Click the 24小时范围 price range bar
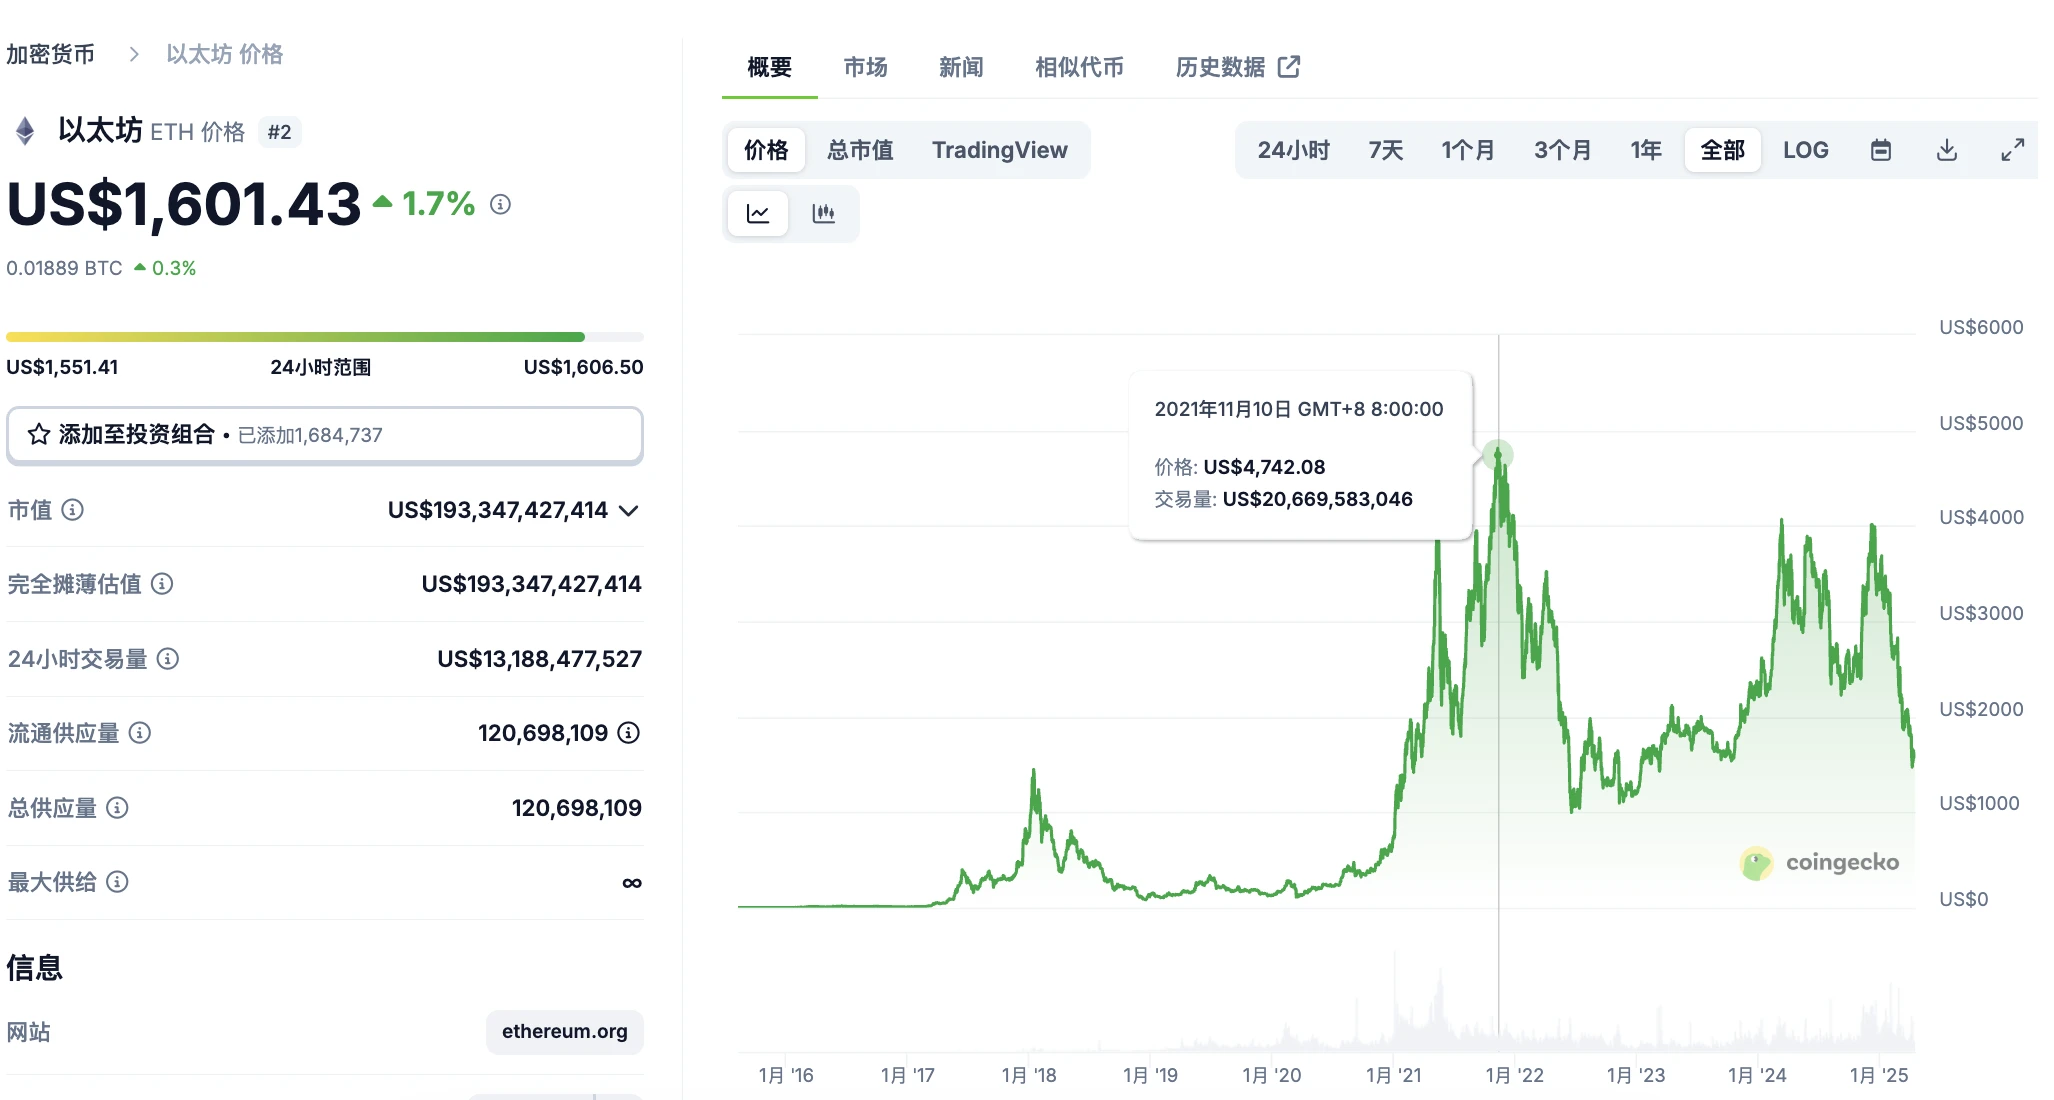The image size is (2054, 1100). [x=324, y=337]
